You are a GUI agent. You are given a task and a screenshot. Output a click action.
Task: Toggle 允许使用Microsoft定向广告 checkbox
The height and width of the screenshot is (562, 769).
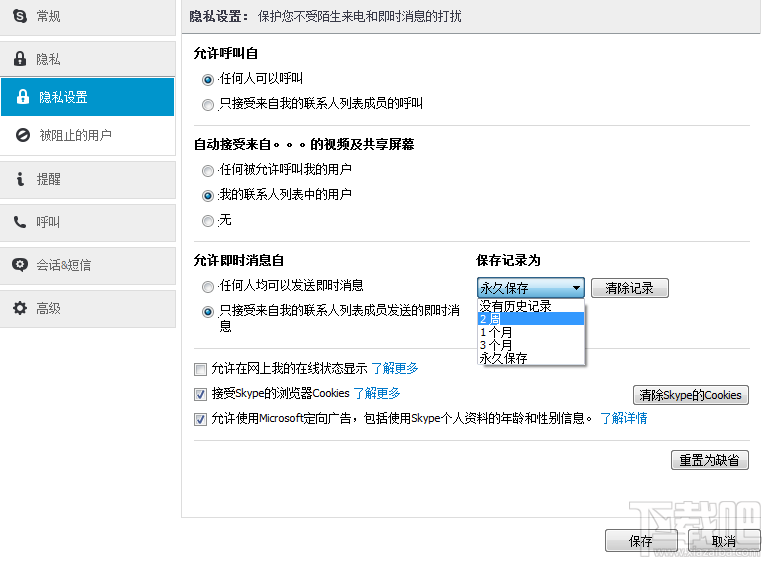(x=200, y=419)
